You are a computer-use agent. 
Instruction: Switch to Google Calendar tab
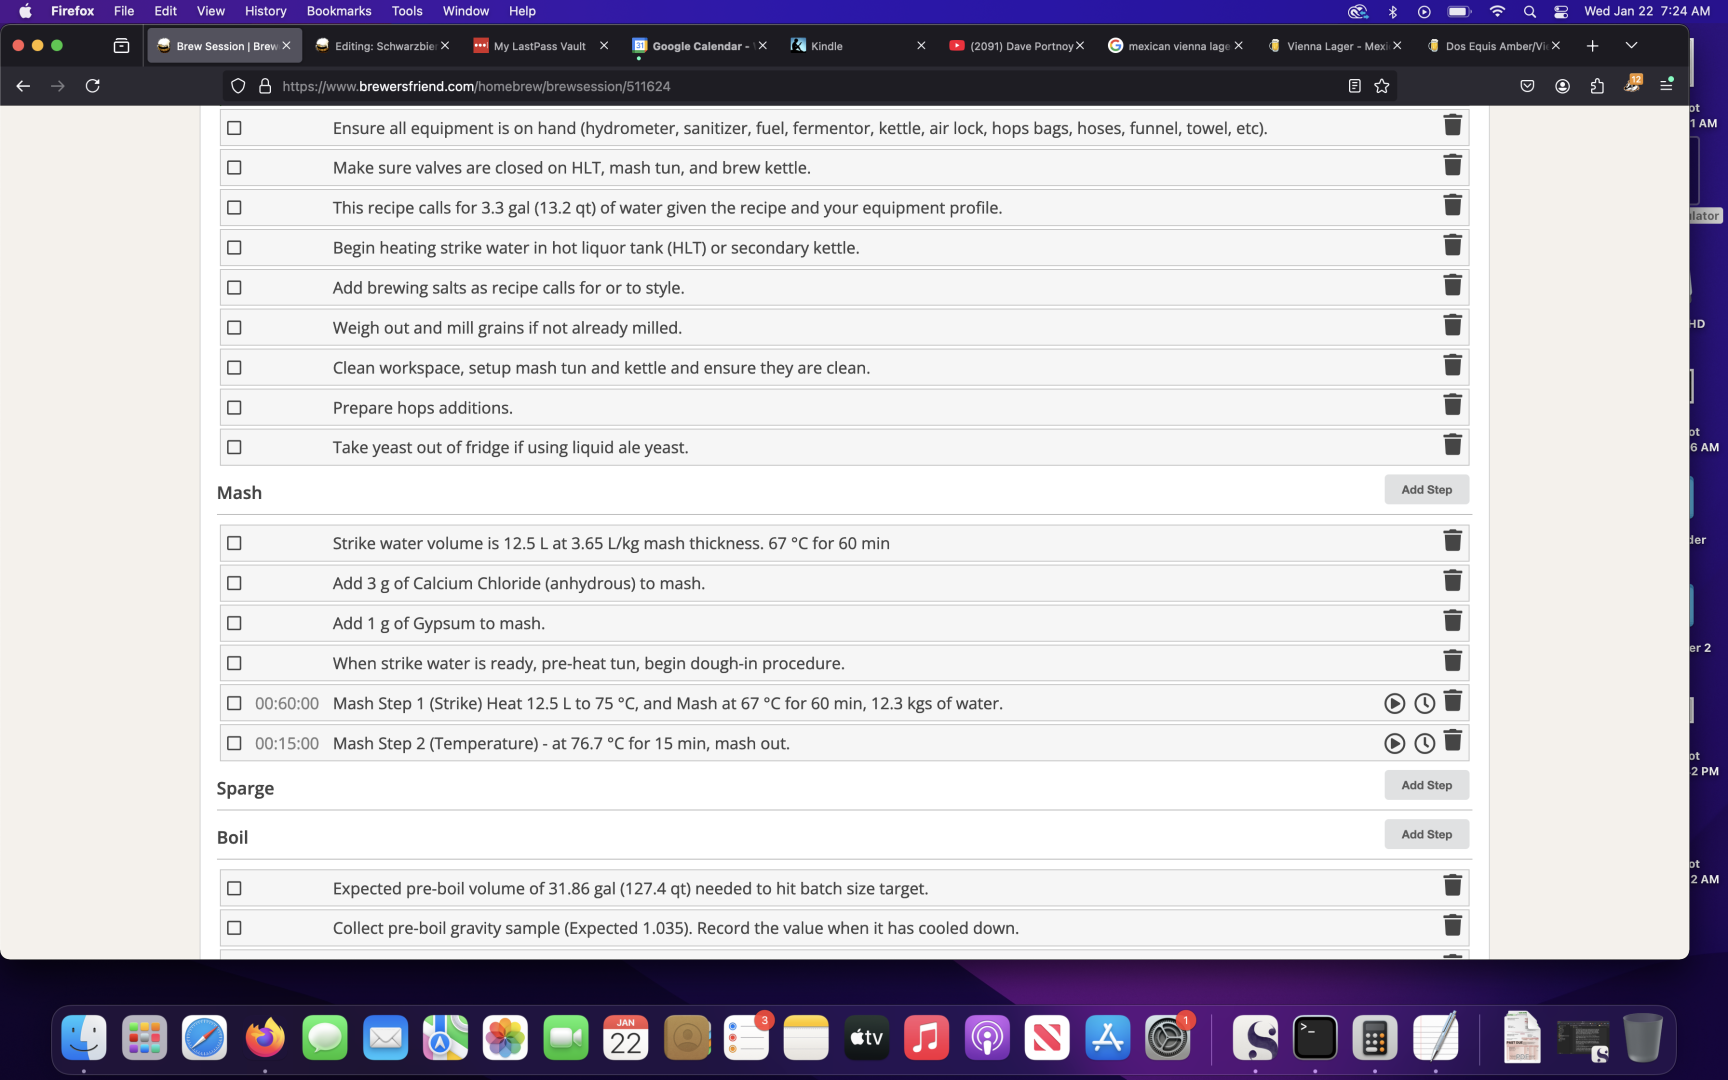698,46
